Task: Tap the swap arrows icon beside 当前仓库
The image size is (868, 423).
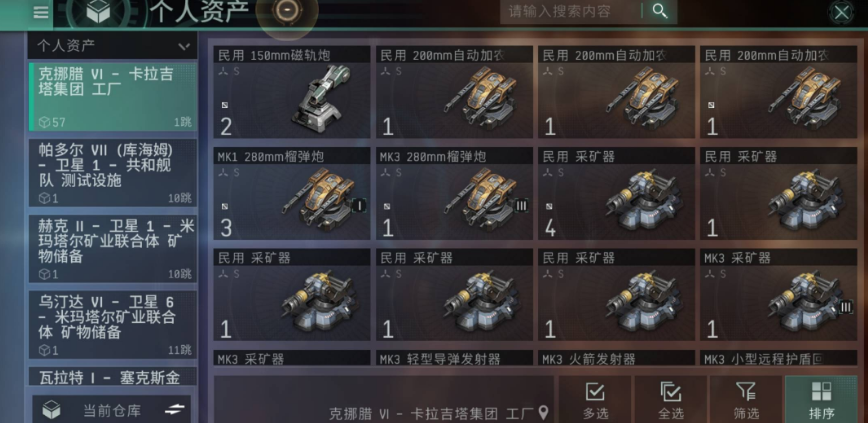Action: pyautogui.click(x=175, y=409)
